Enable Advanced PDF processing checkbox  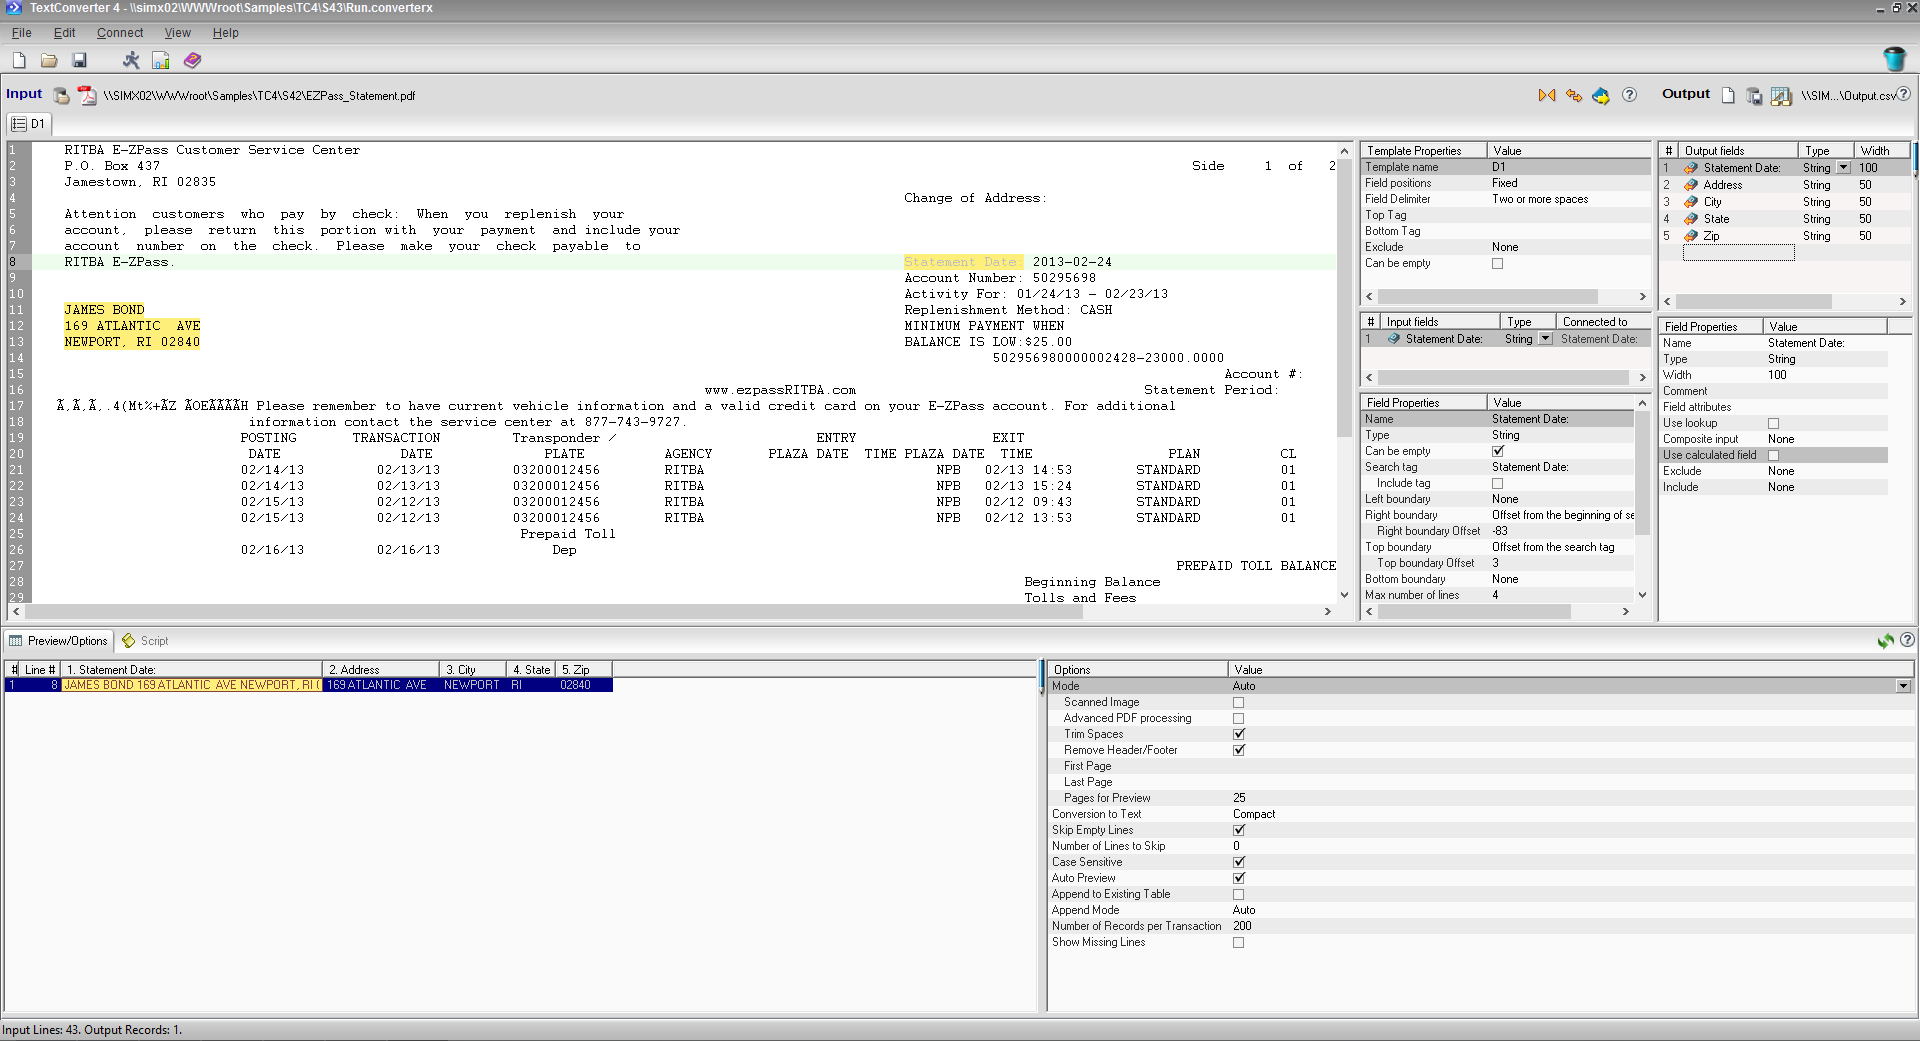click(x=1238, y=719)
